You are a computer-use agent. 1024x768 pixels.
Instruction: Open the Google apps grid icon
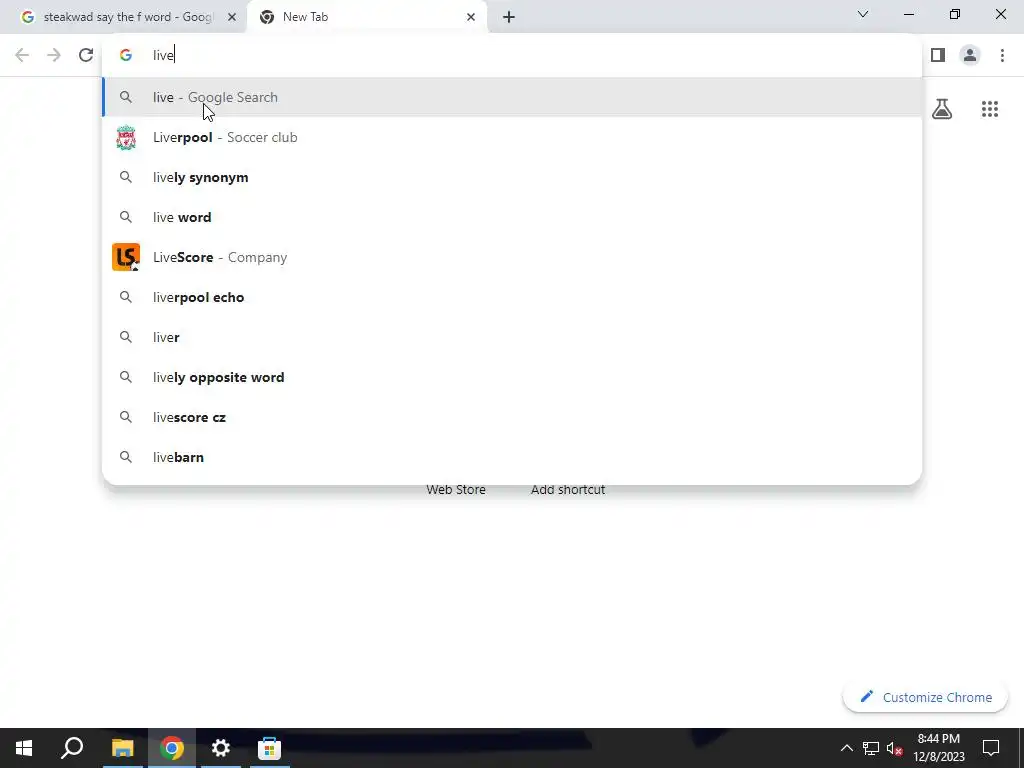[x=990, y=109]
